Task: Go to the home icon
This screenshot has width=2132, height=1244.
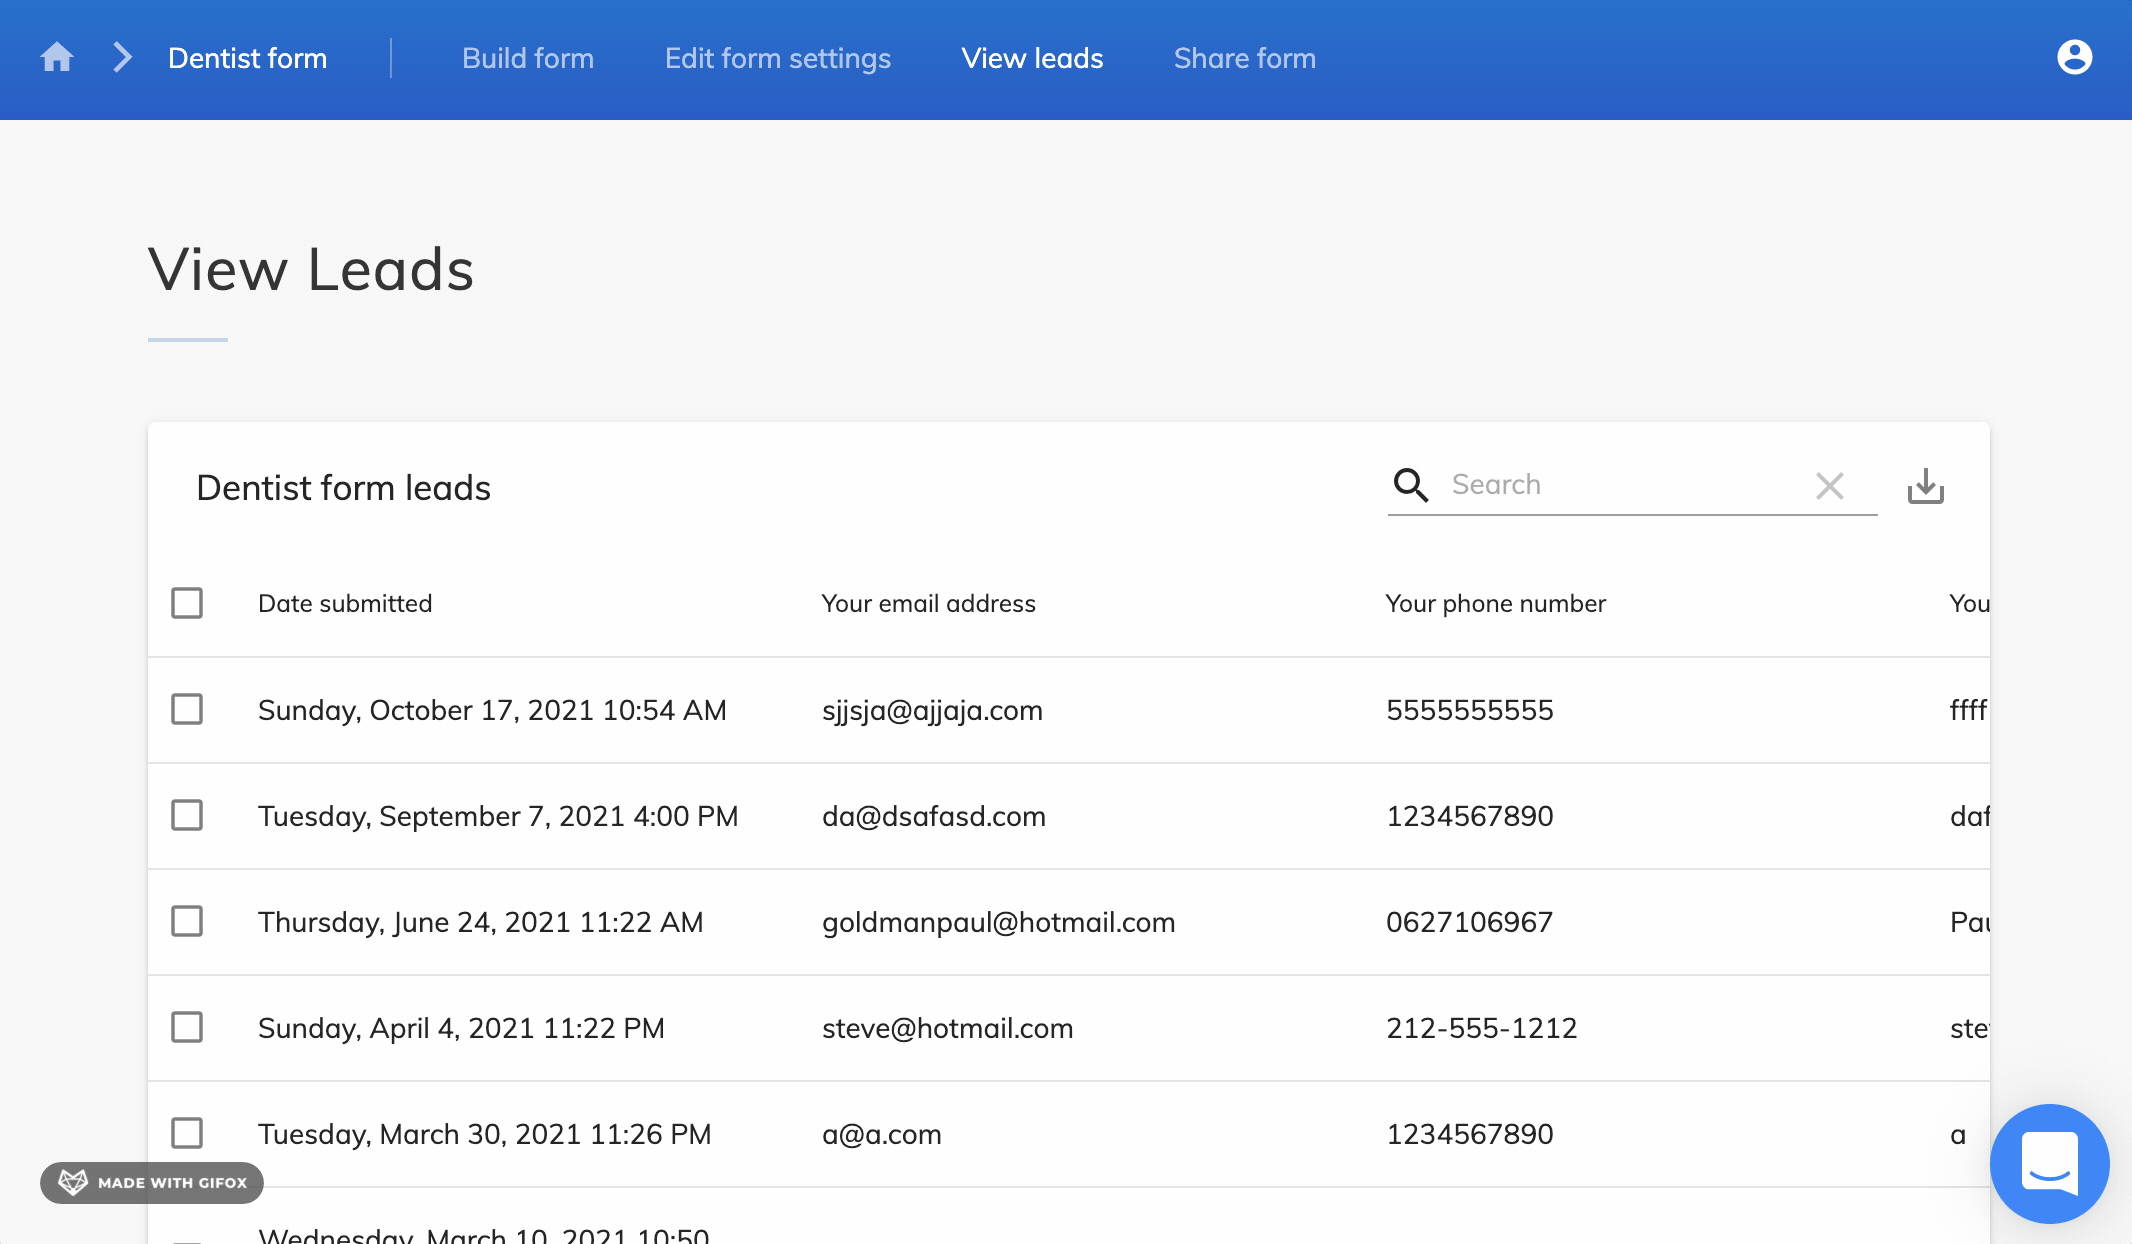Action: pos(57,57)
